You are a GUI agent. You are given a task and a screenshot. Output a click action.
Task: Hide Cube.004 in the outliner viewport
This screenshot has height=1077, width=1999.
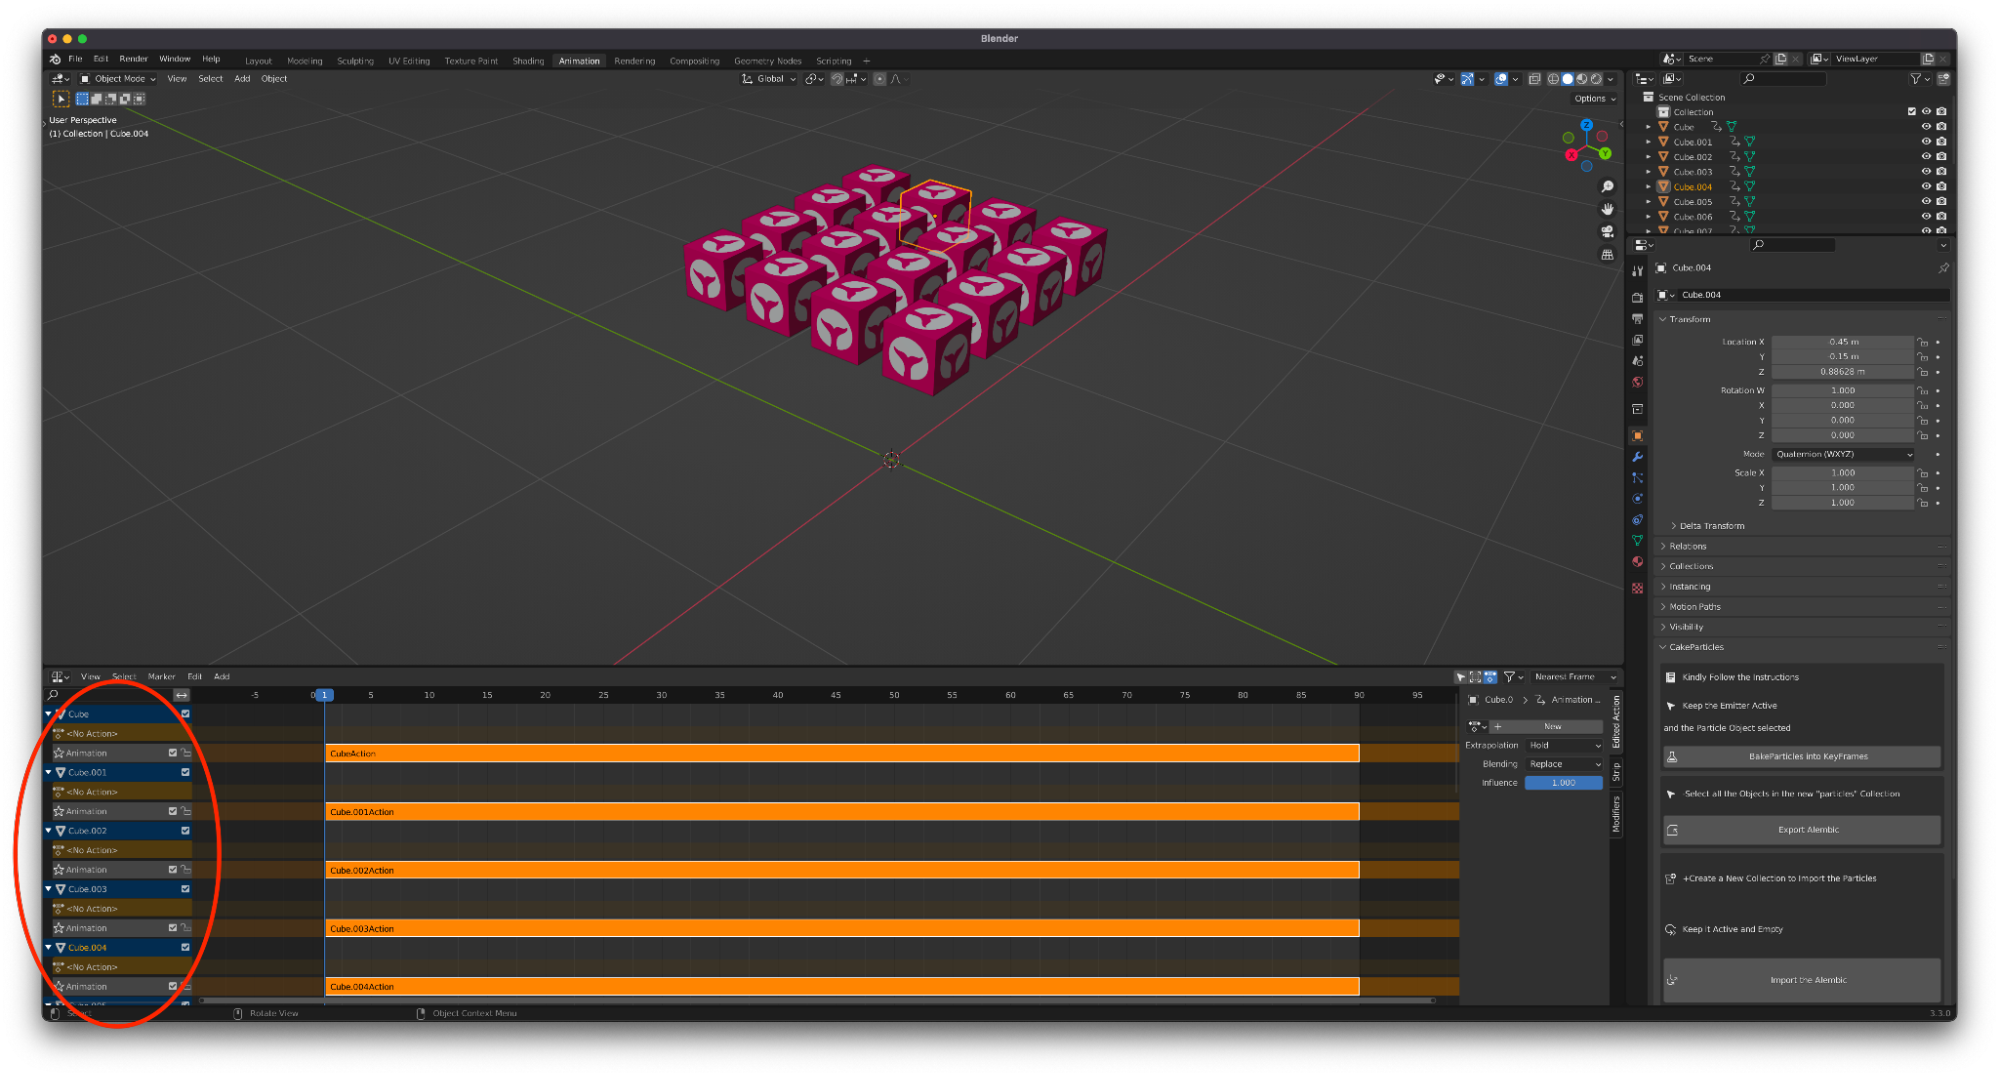(1926, 187)
